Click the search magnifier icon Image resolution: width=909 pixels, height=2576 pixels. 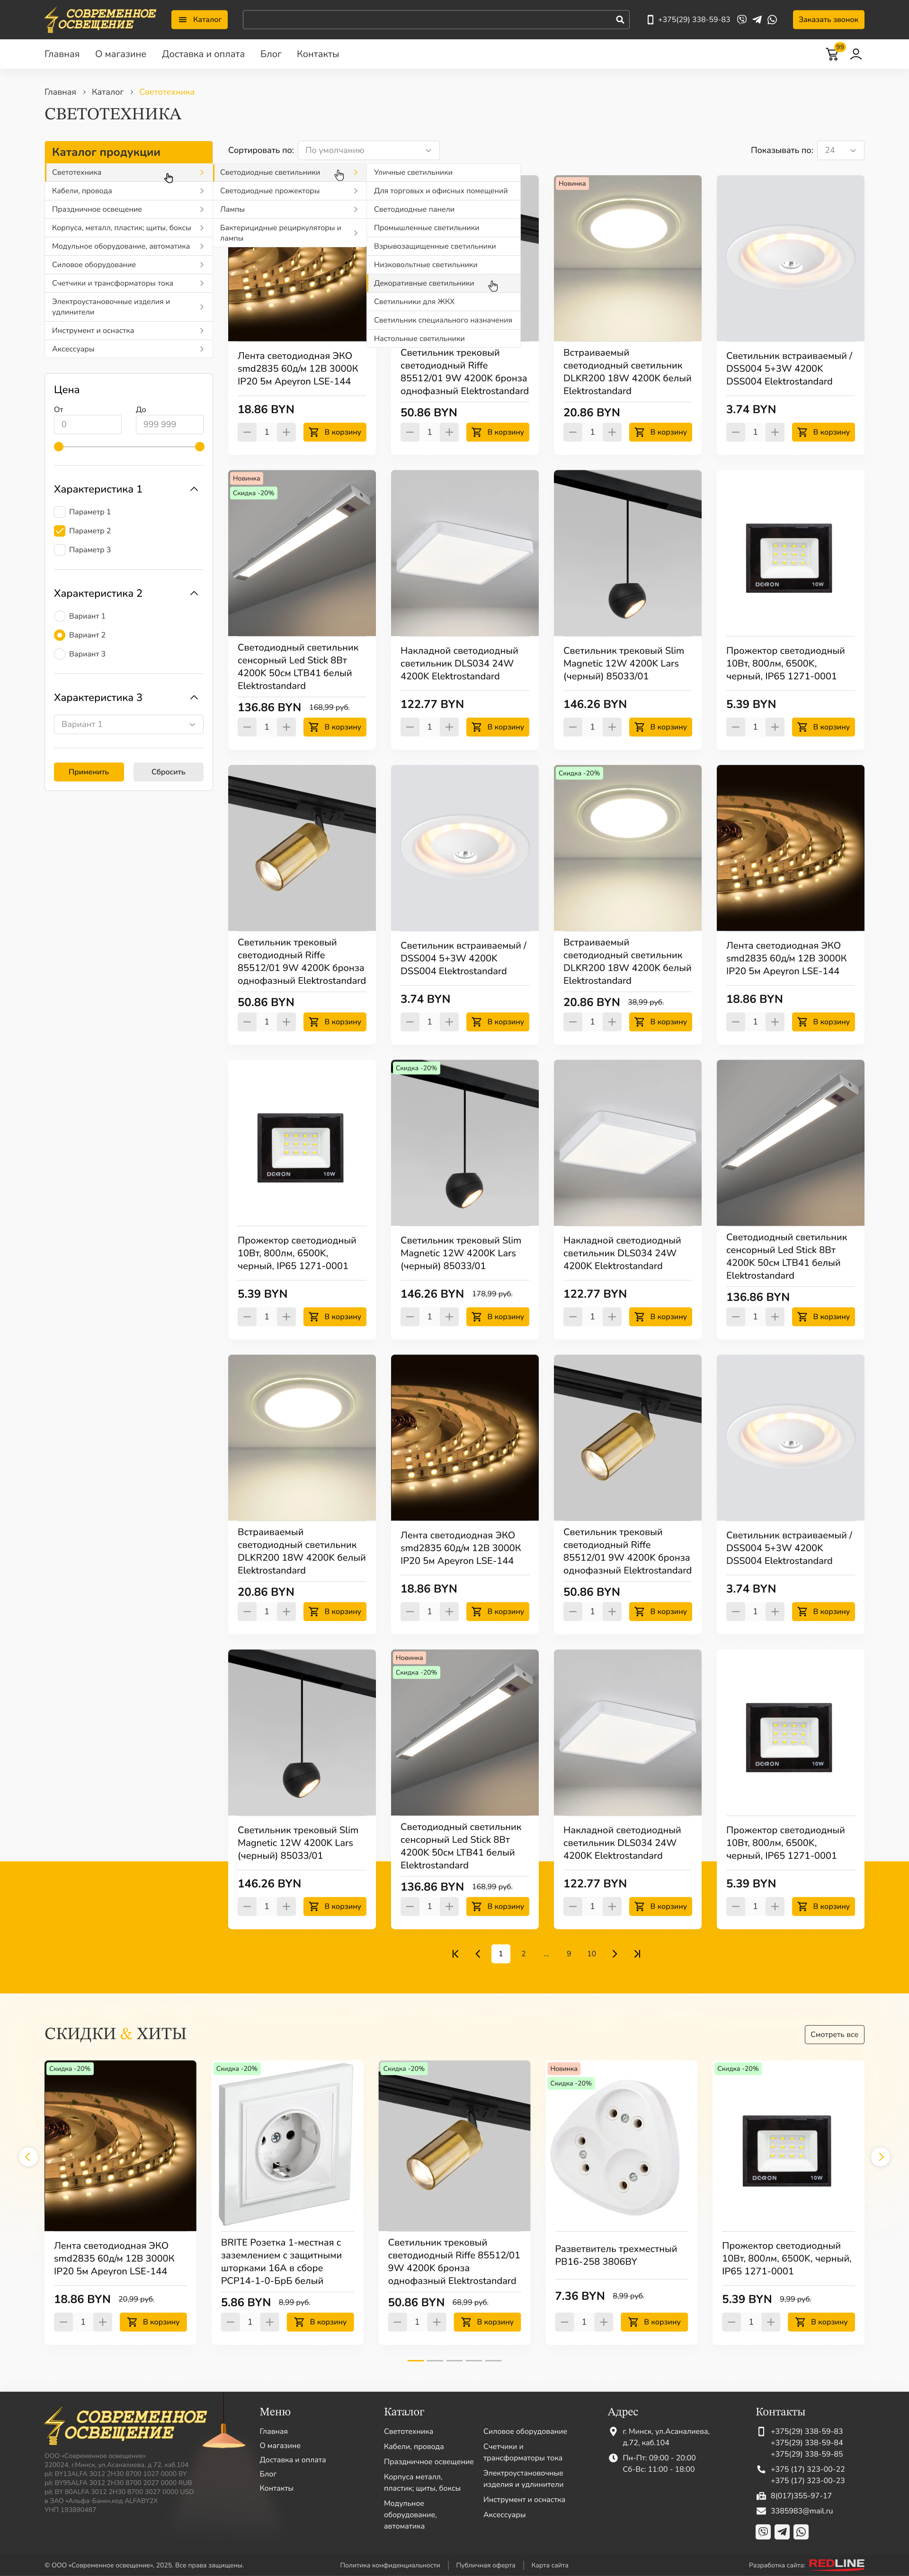(620, 19)
